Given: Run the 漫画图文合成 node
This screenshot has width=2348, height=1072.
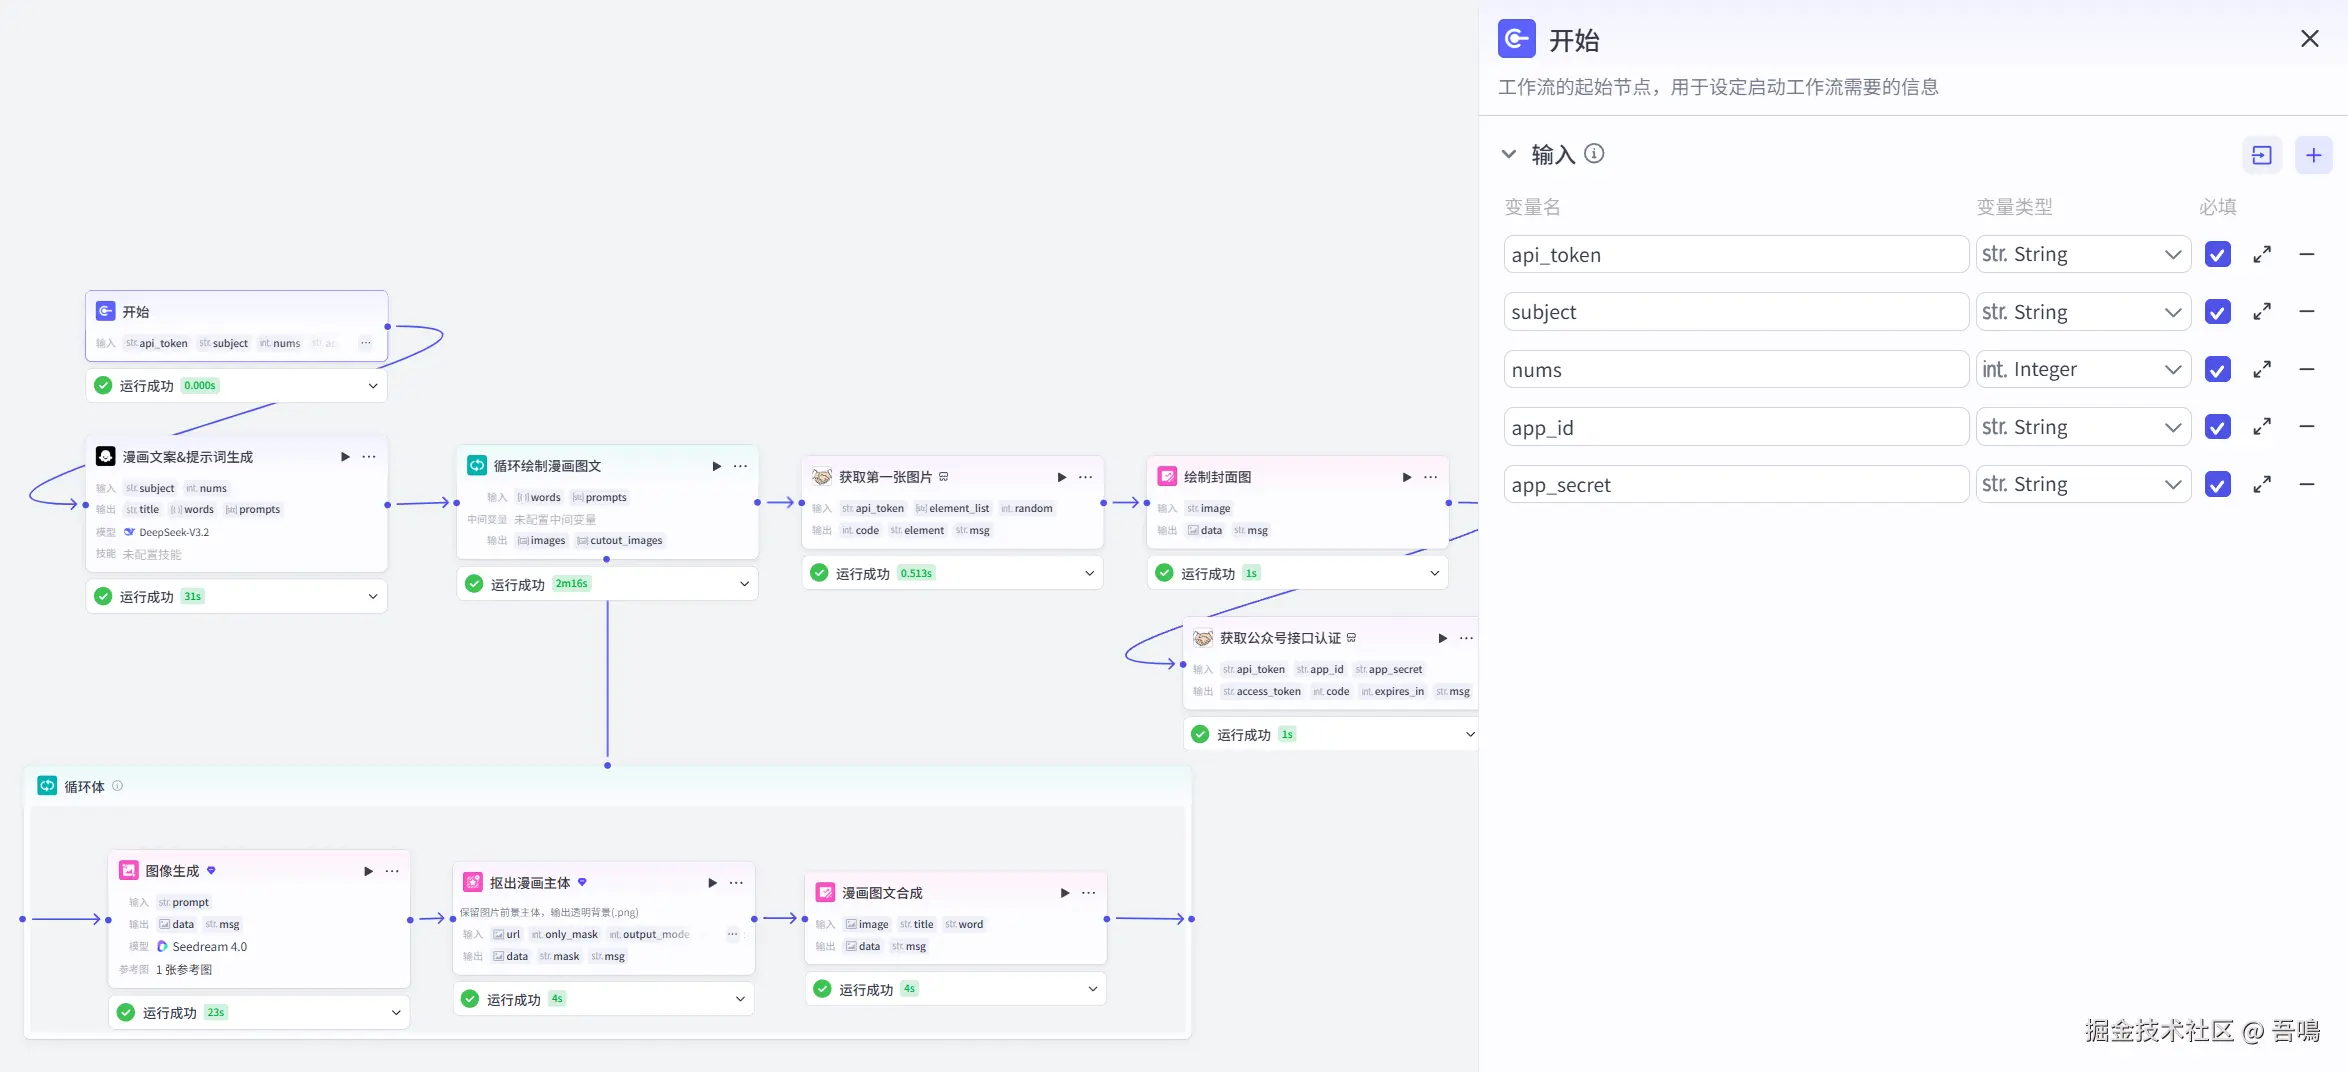Looking at the screenshot, I should point(1065,893).
